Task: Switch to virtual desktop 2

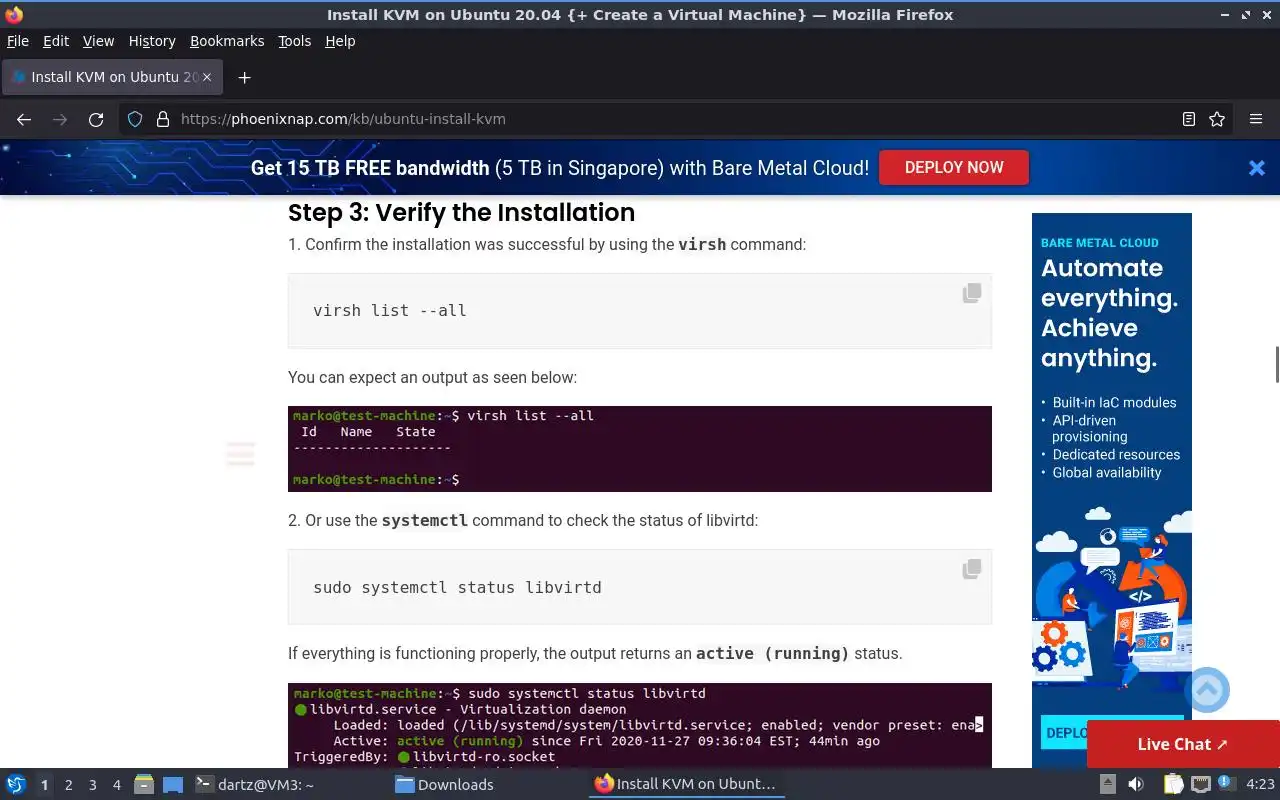Action: [69, 785]
